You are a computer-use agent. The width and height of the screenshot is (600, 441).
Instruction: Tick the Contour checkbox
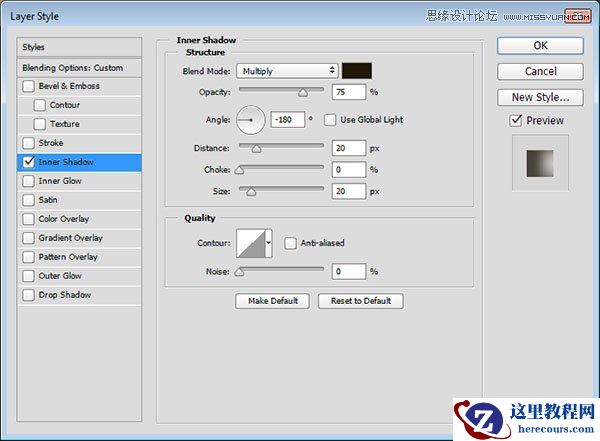(x=39, y=105)
